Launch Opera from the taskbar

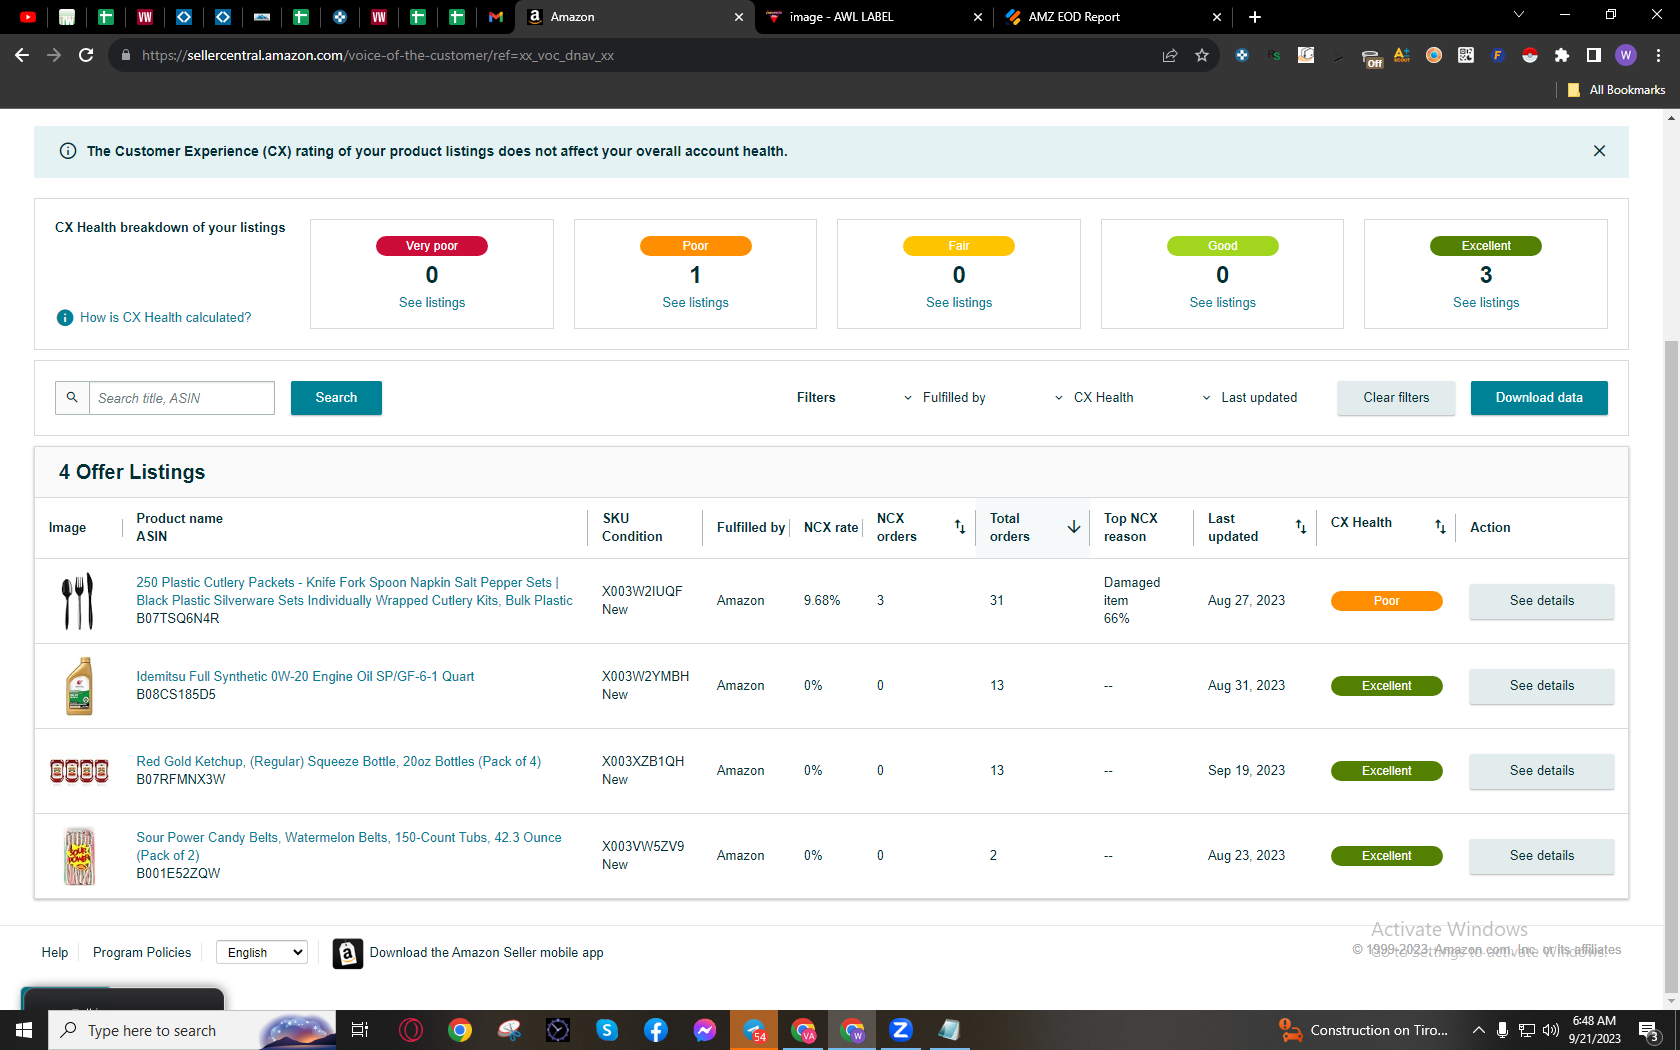[411, 1030]
